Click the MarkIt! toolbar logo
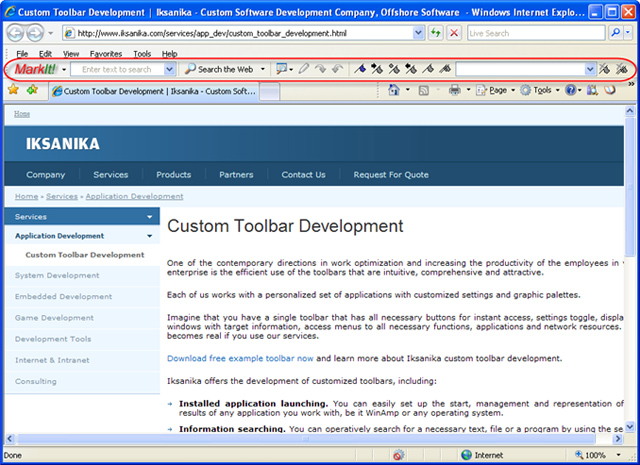640x465 pixels. click(x=35, y=69)
